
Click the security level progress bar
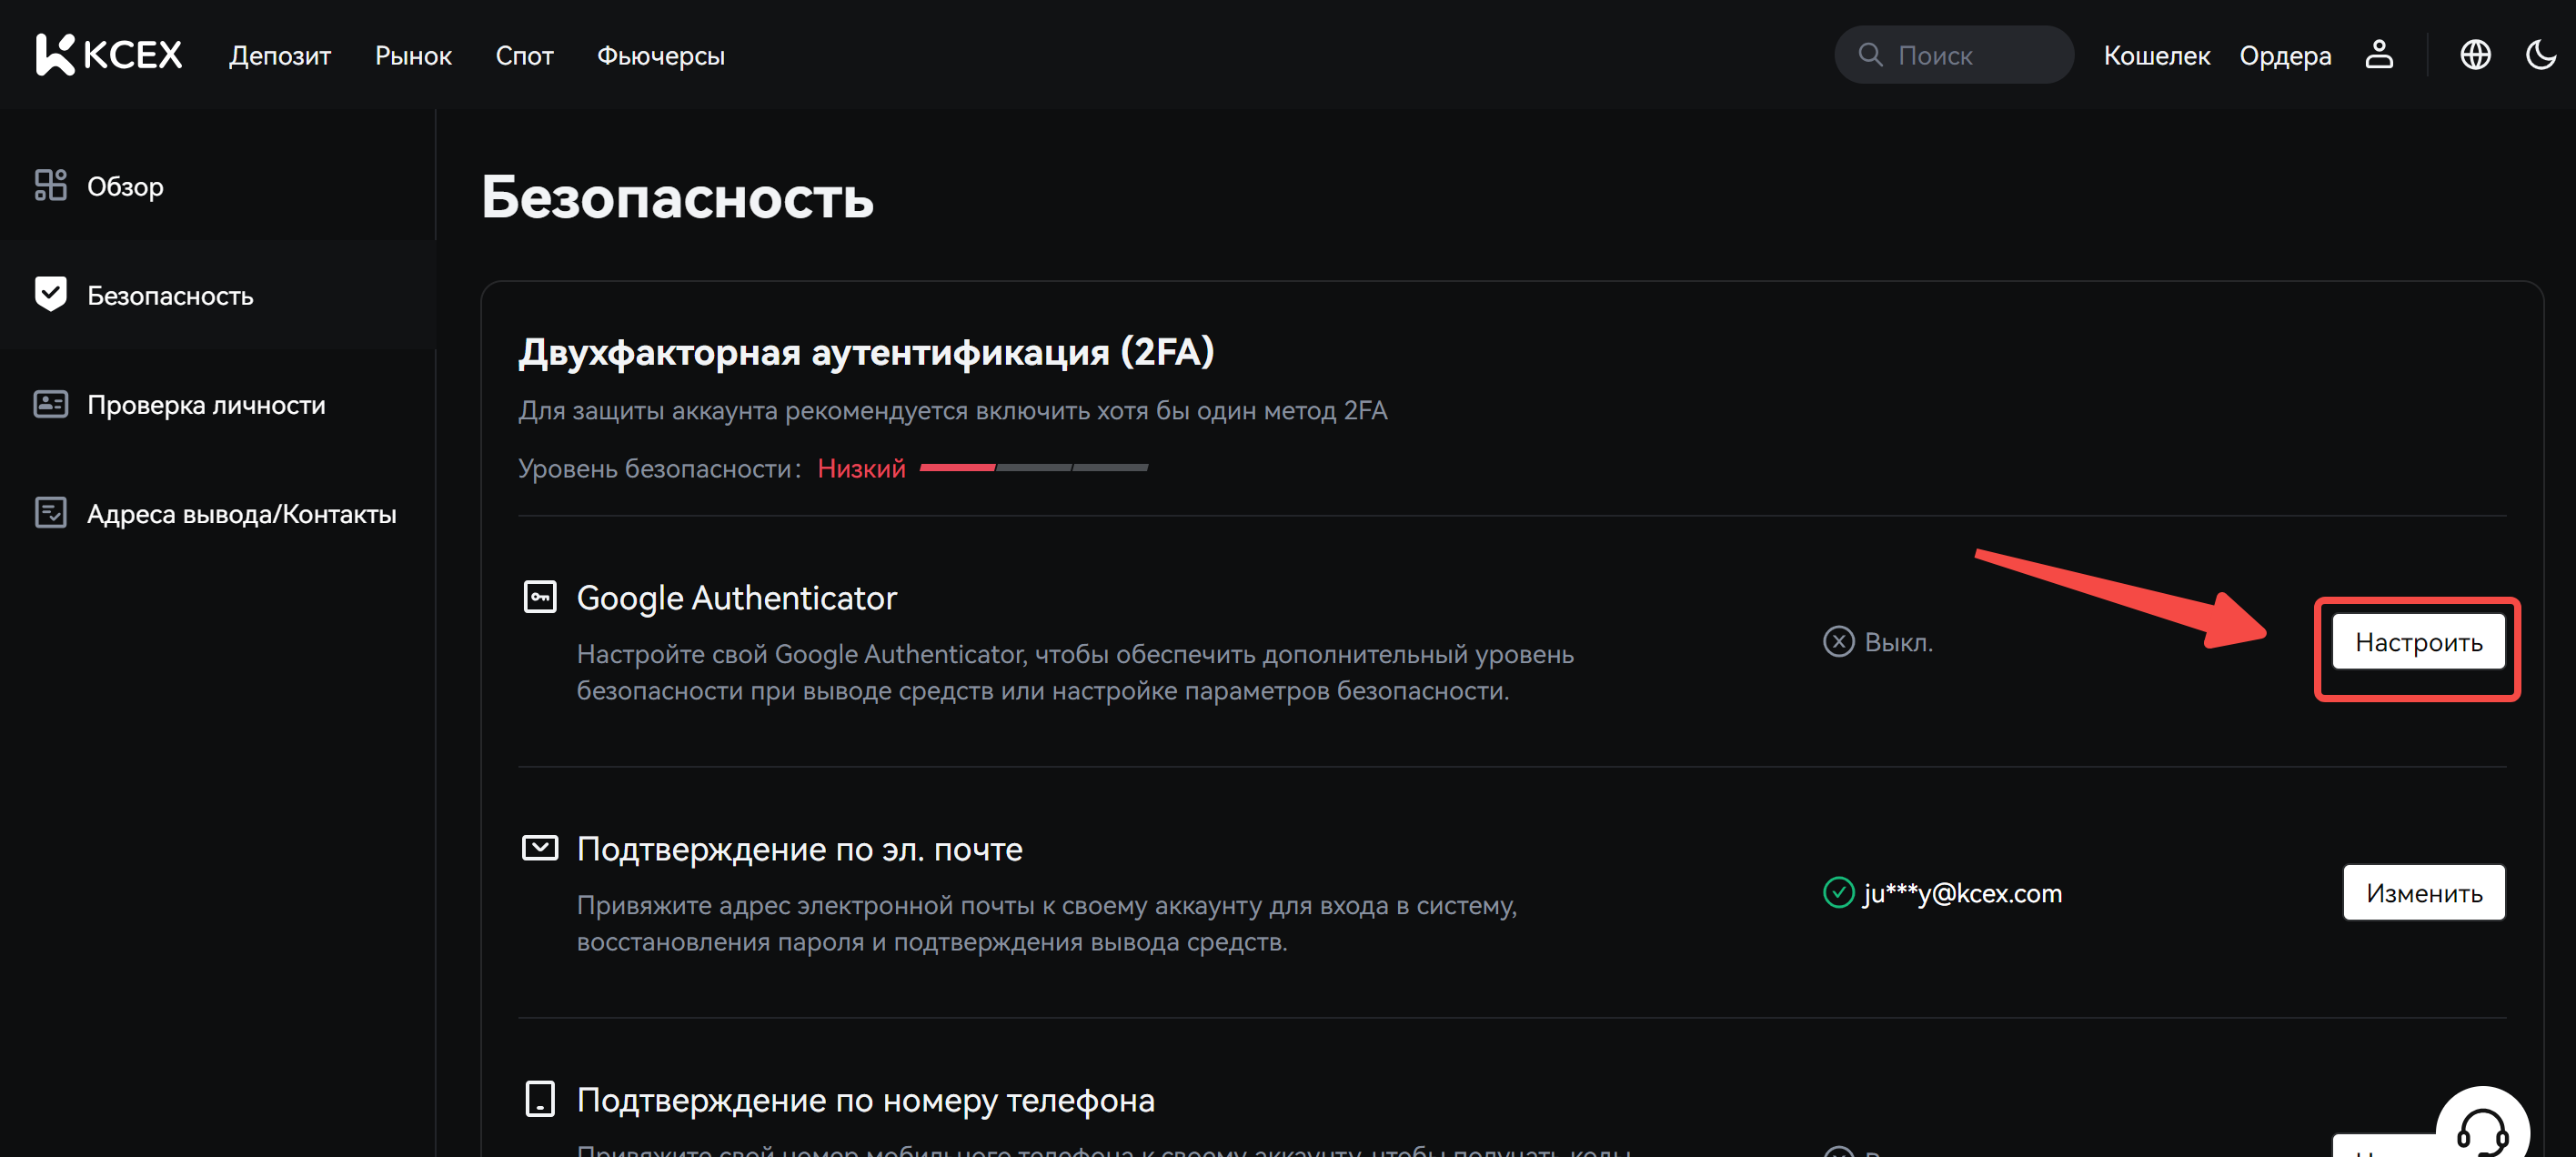[1033, 467]
